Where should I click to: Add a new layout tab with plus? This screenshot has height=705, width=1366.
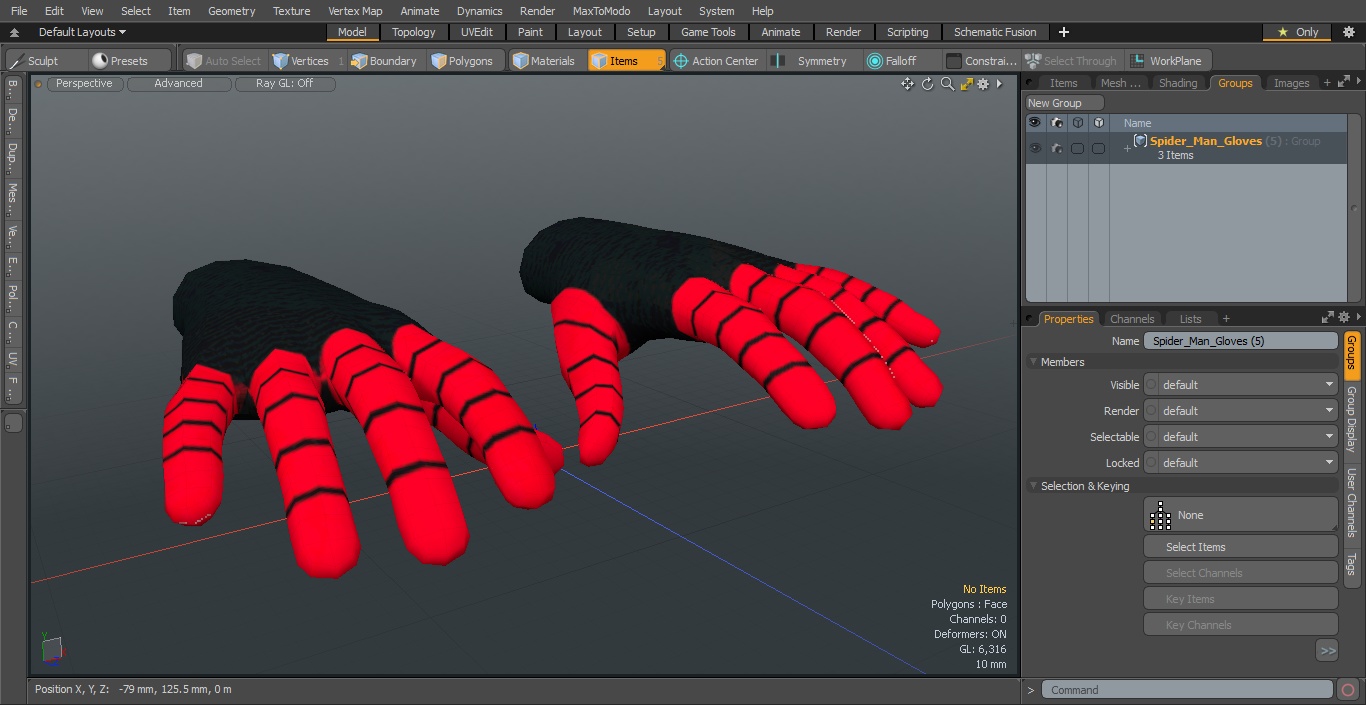[x=1063, y=32]
